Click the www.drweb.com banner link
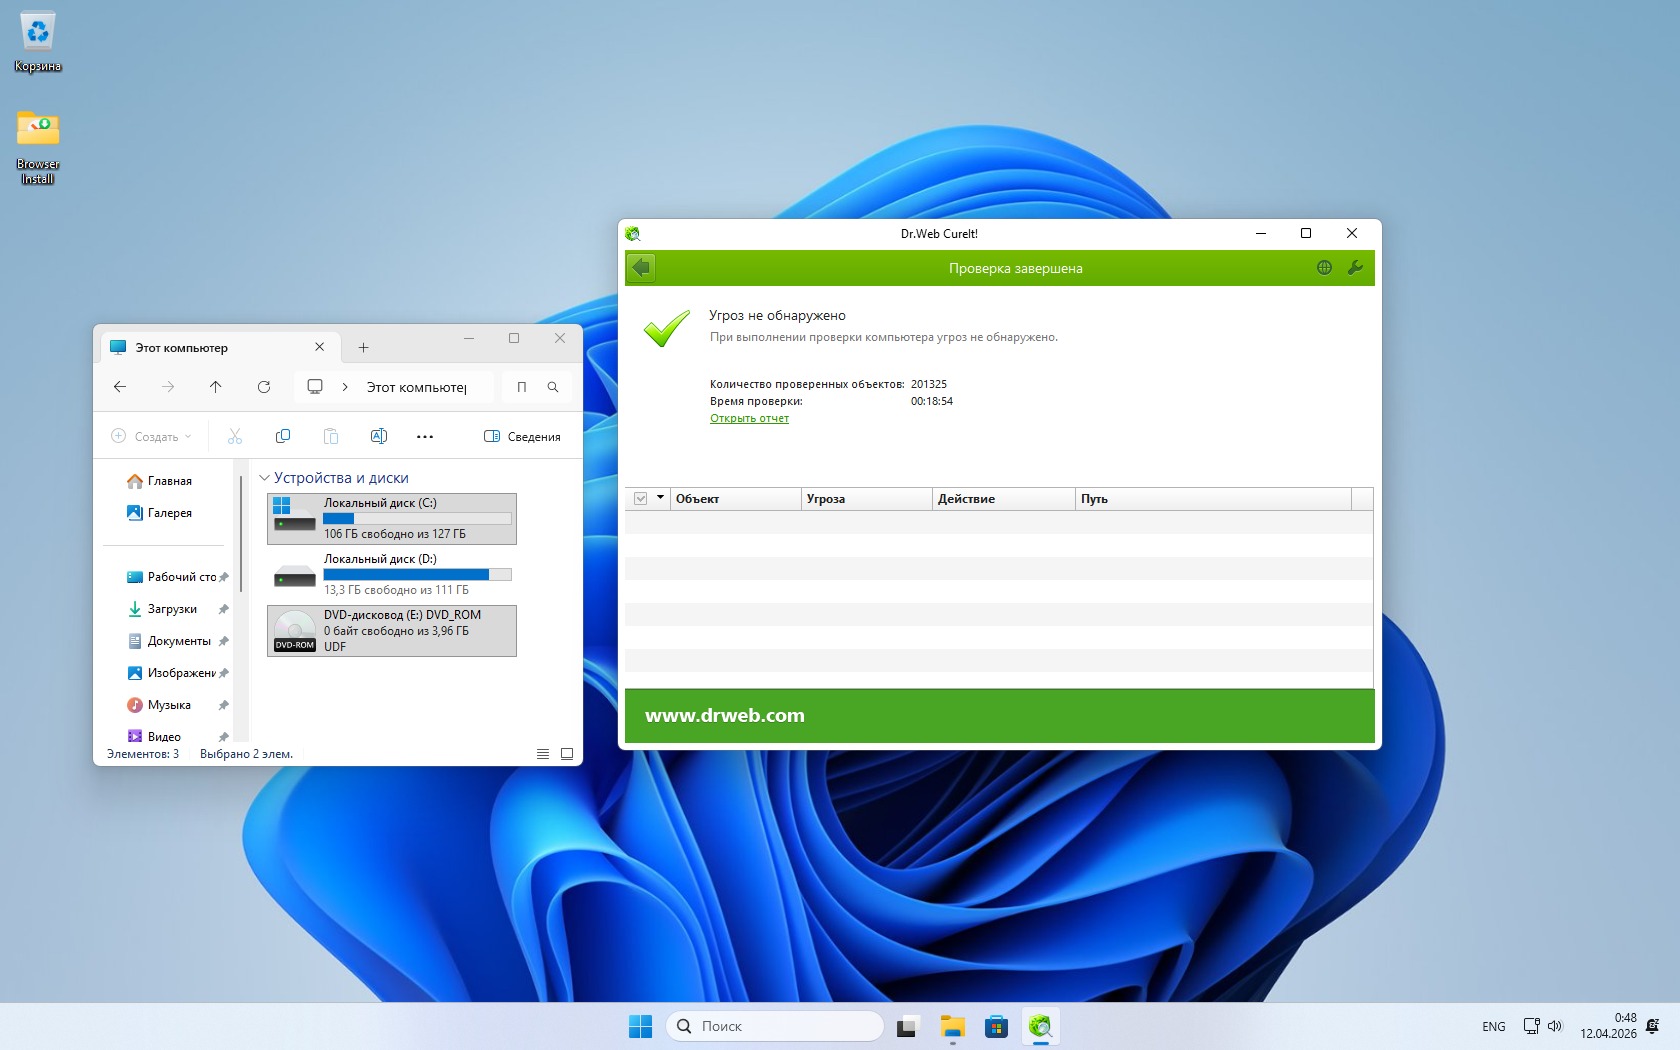Viewport: 1680px width, 1050px height. tap(725, 716)
